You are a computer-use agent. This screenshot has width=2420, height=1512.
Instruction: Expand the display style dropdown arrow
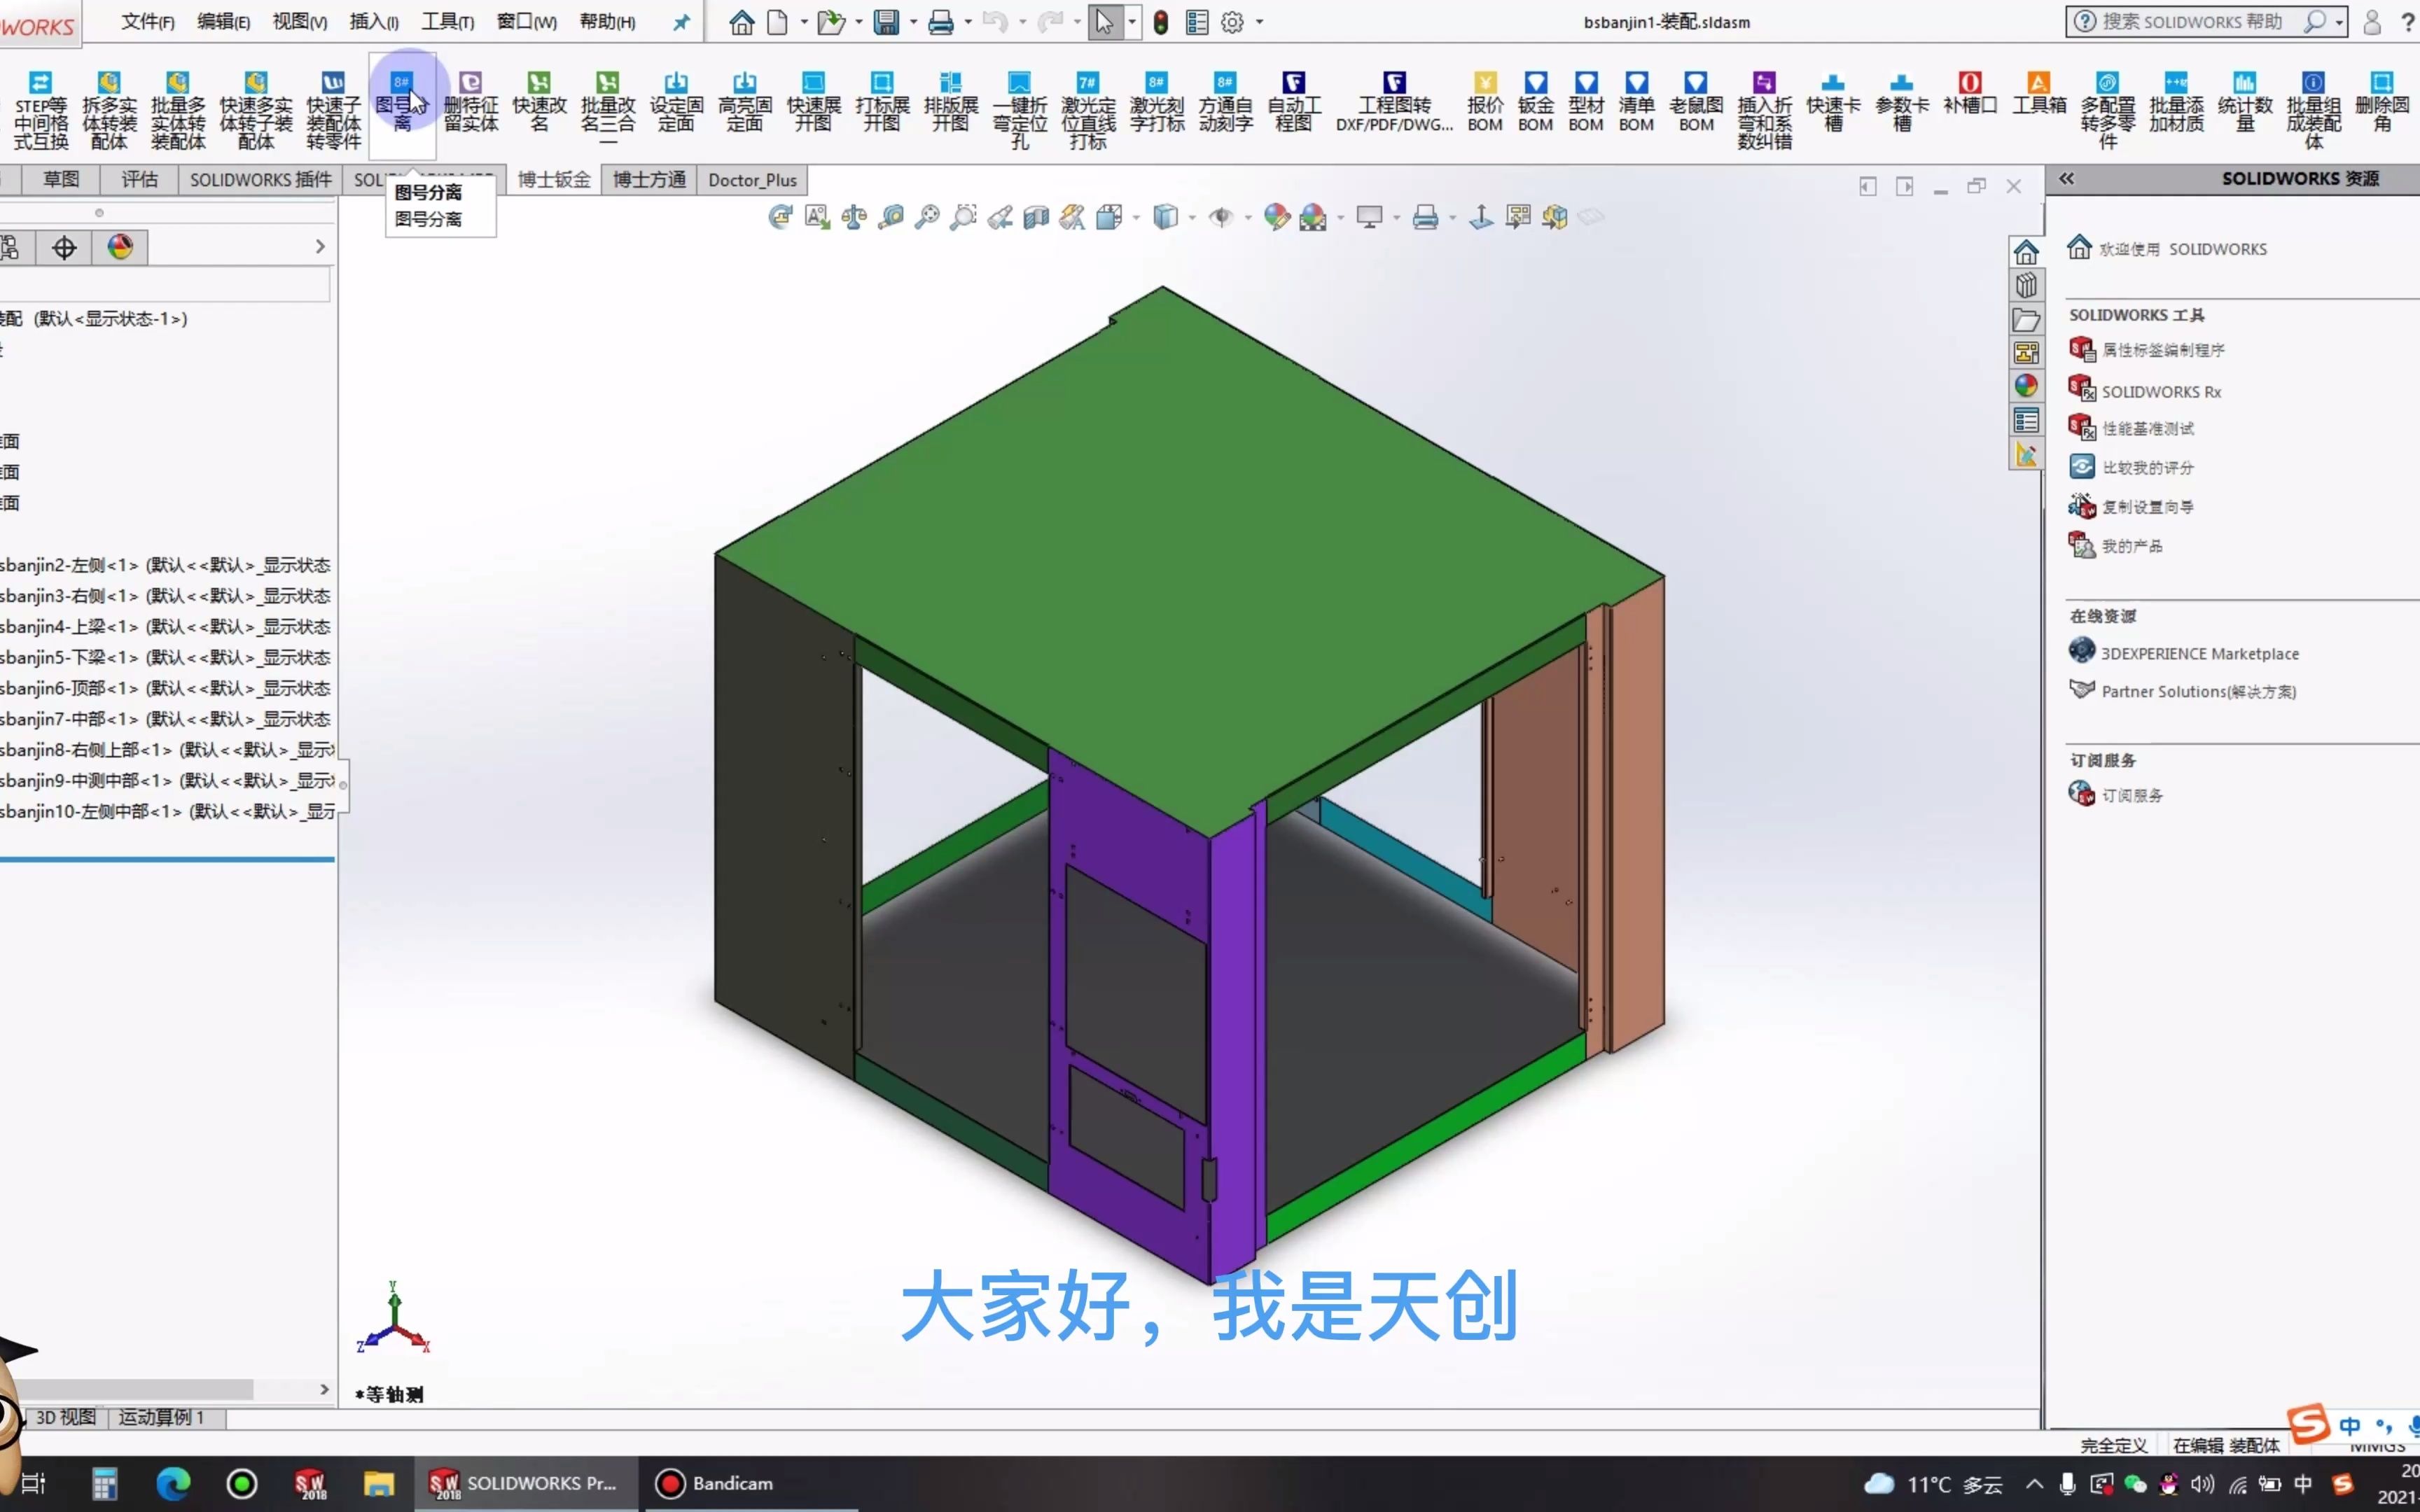(x=1192, y=217)
